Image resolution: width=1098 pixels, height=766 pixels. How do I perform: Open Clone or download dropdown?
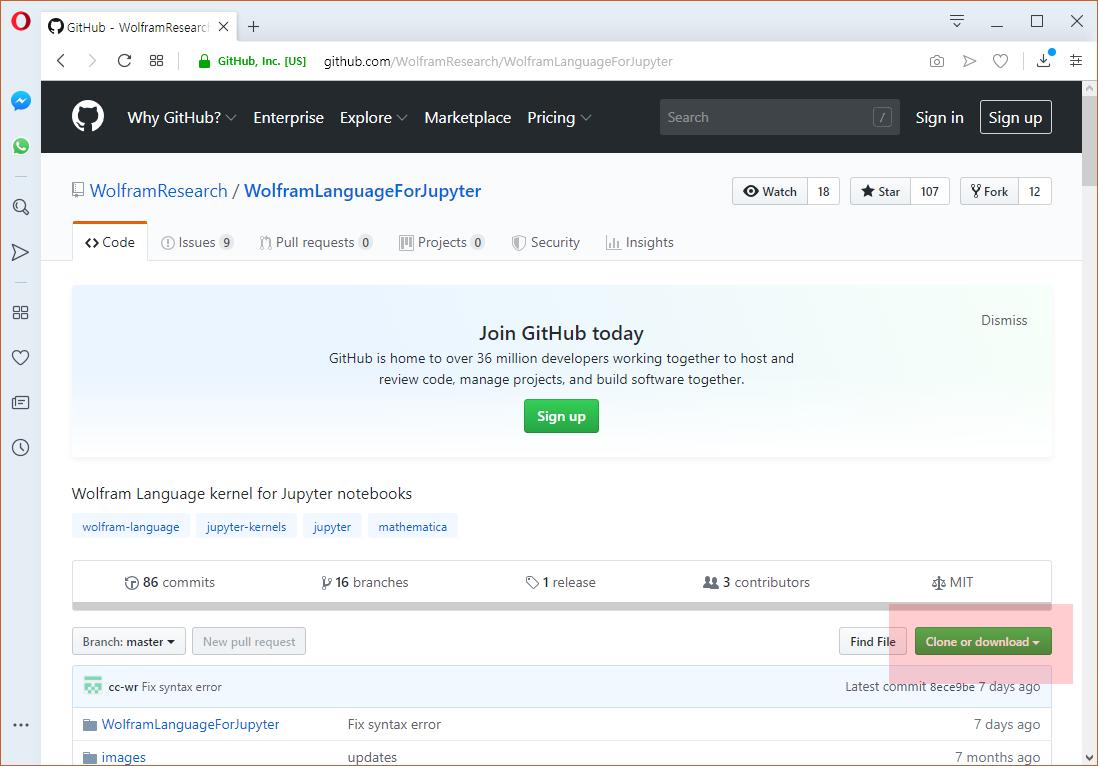point(983,641)
